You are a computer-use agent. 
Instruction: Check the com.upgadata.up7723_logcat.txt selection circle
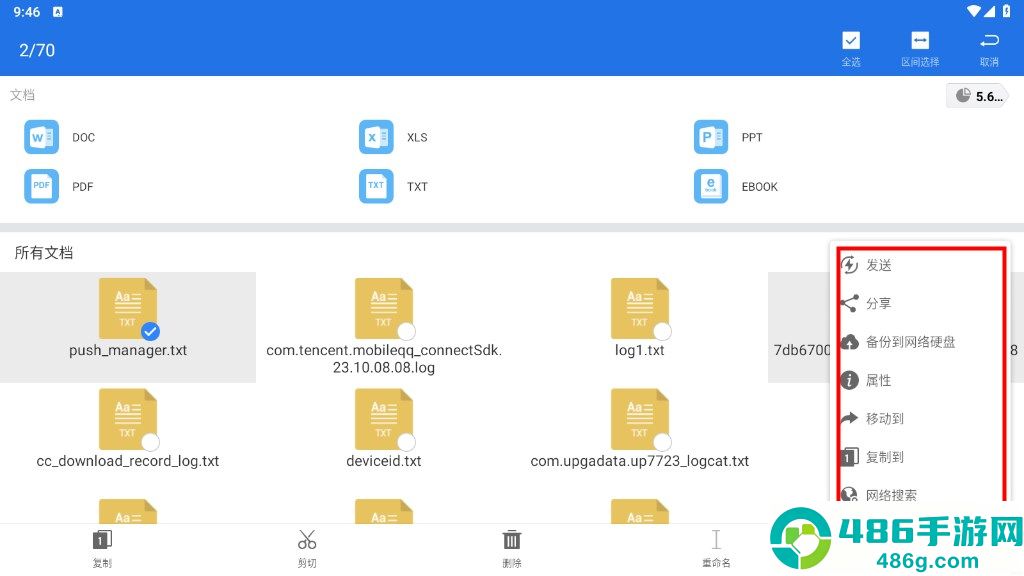tap(662, 442)
